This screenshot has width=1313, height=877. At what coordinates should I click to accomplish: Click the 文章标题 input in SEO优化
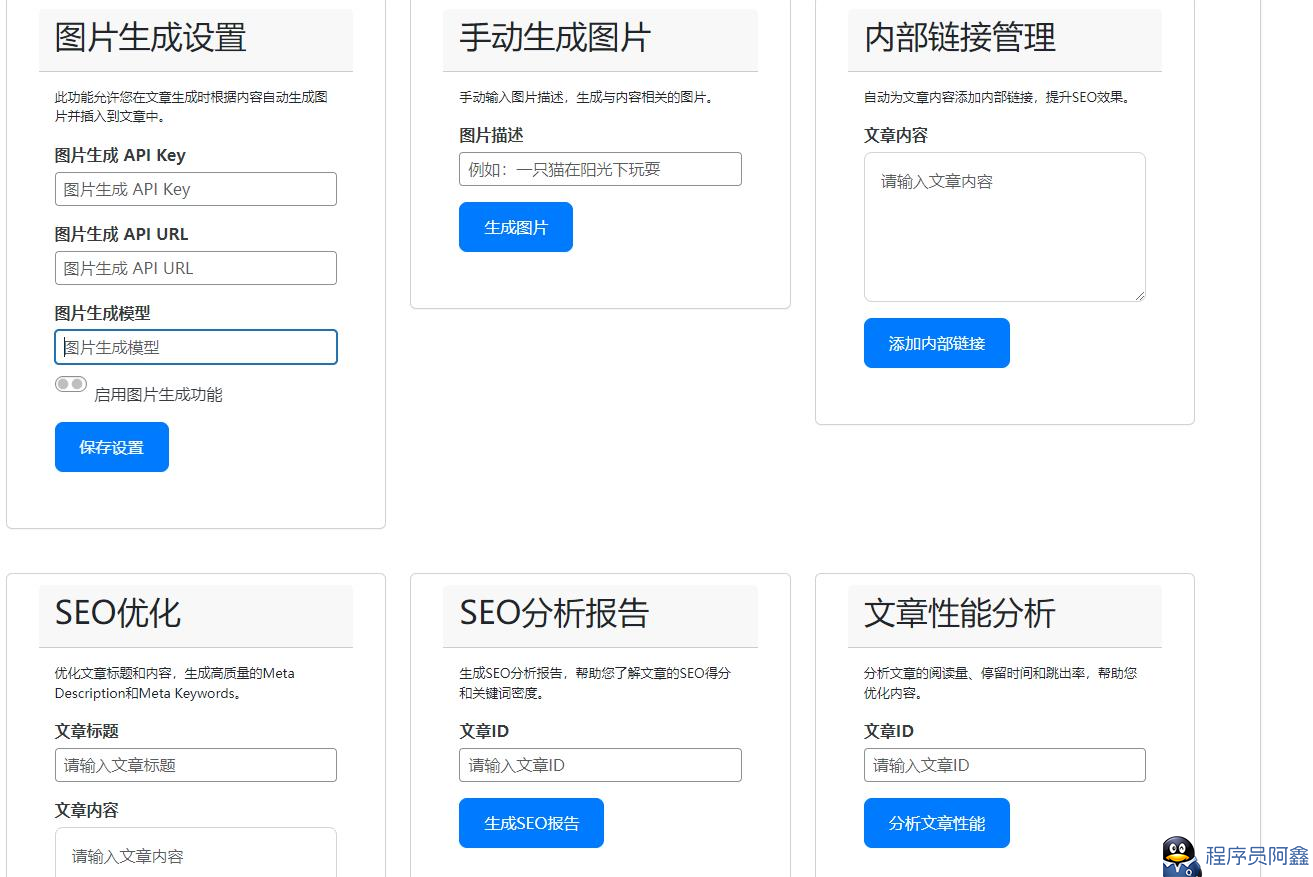(x=196, y=765)
